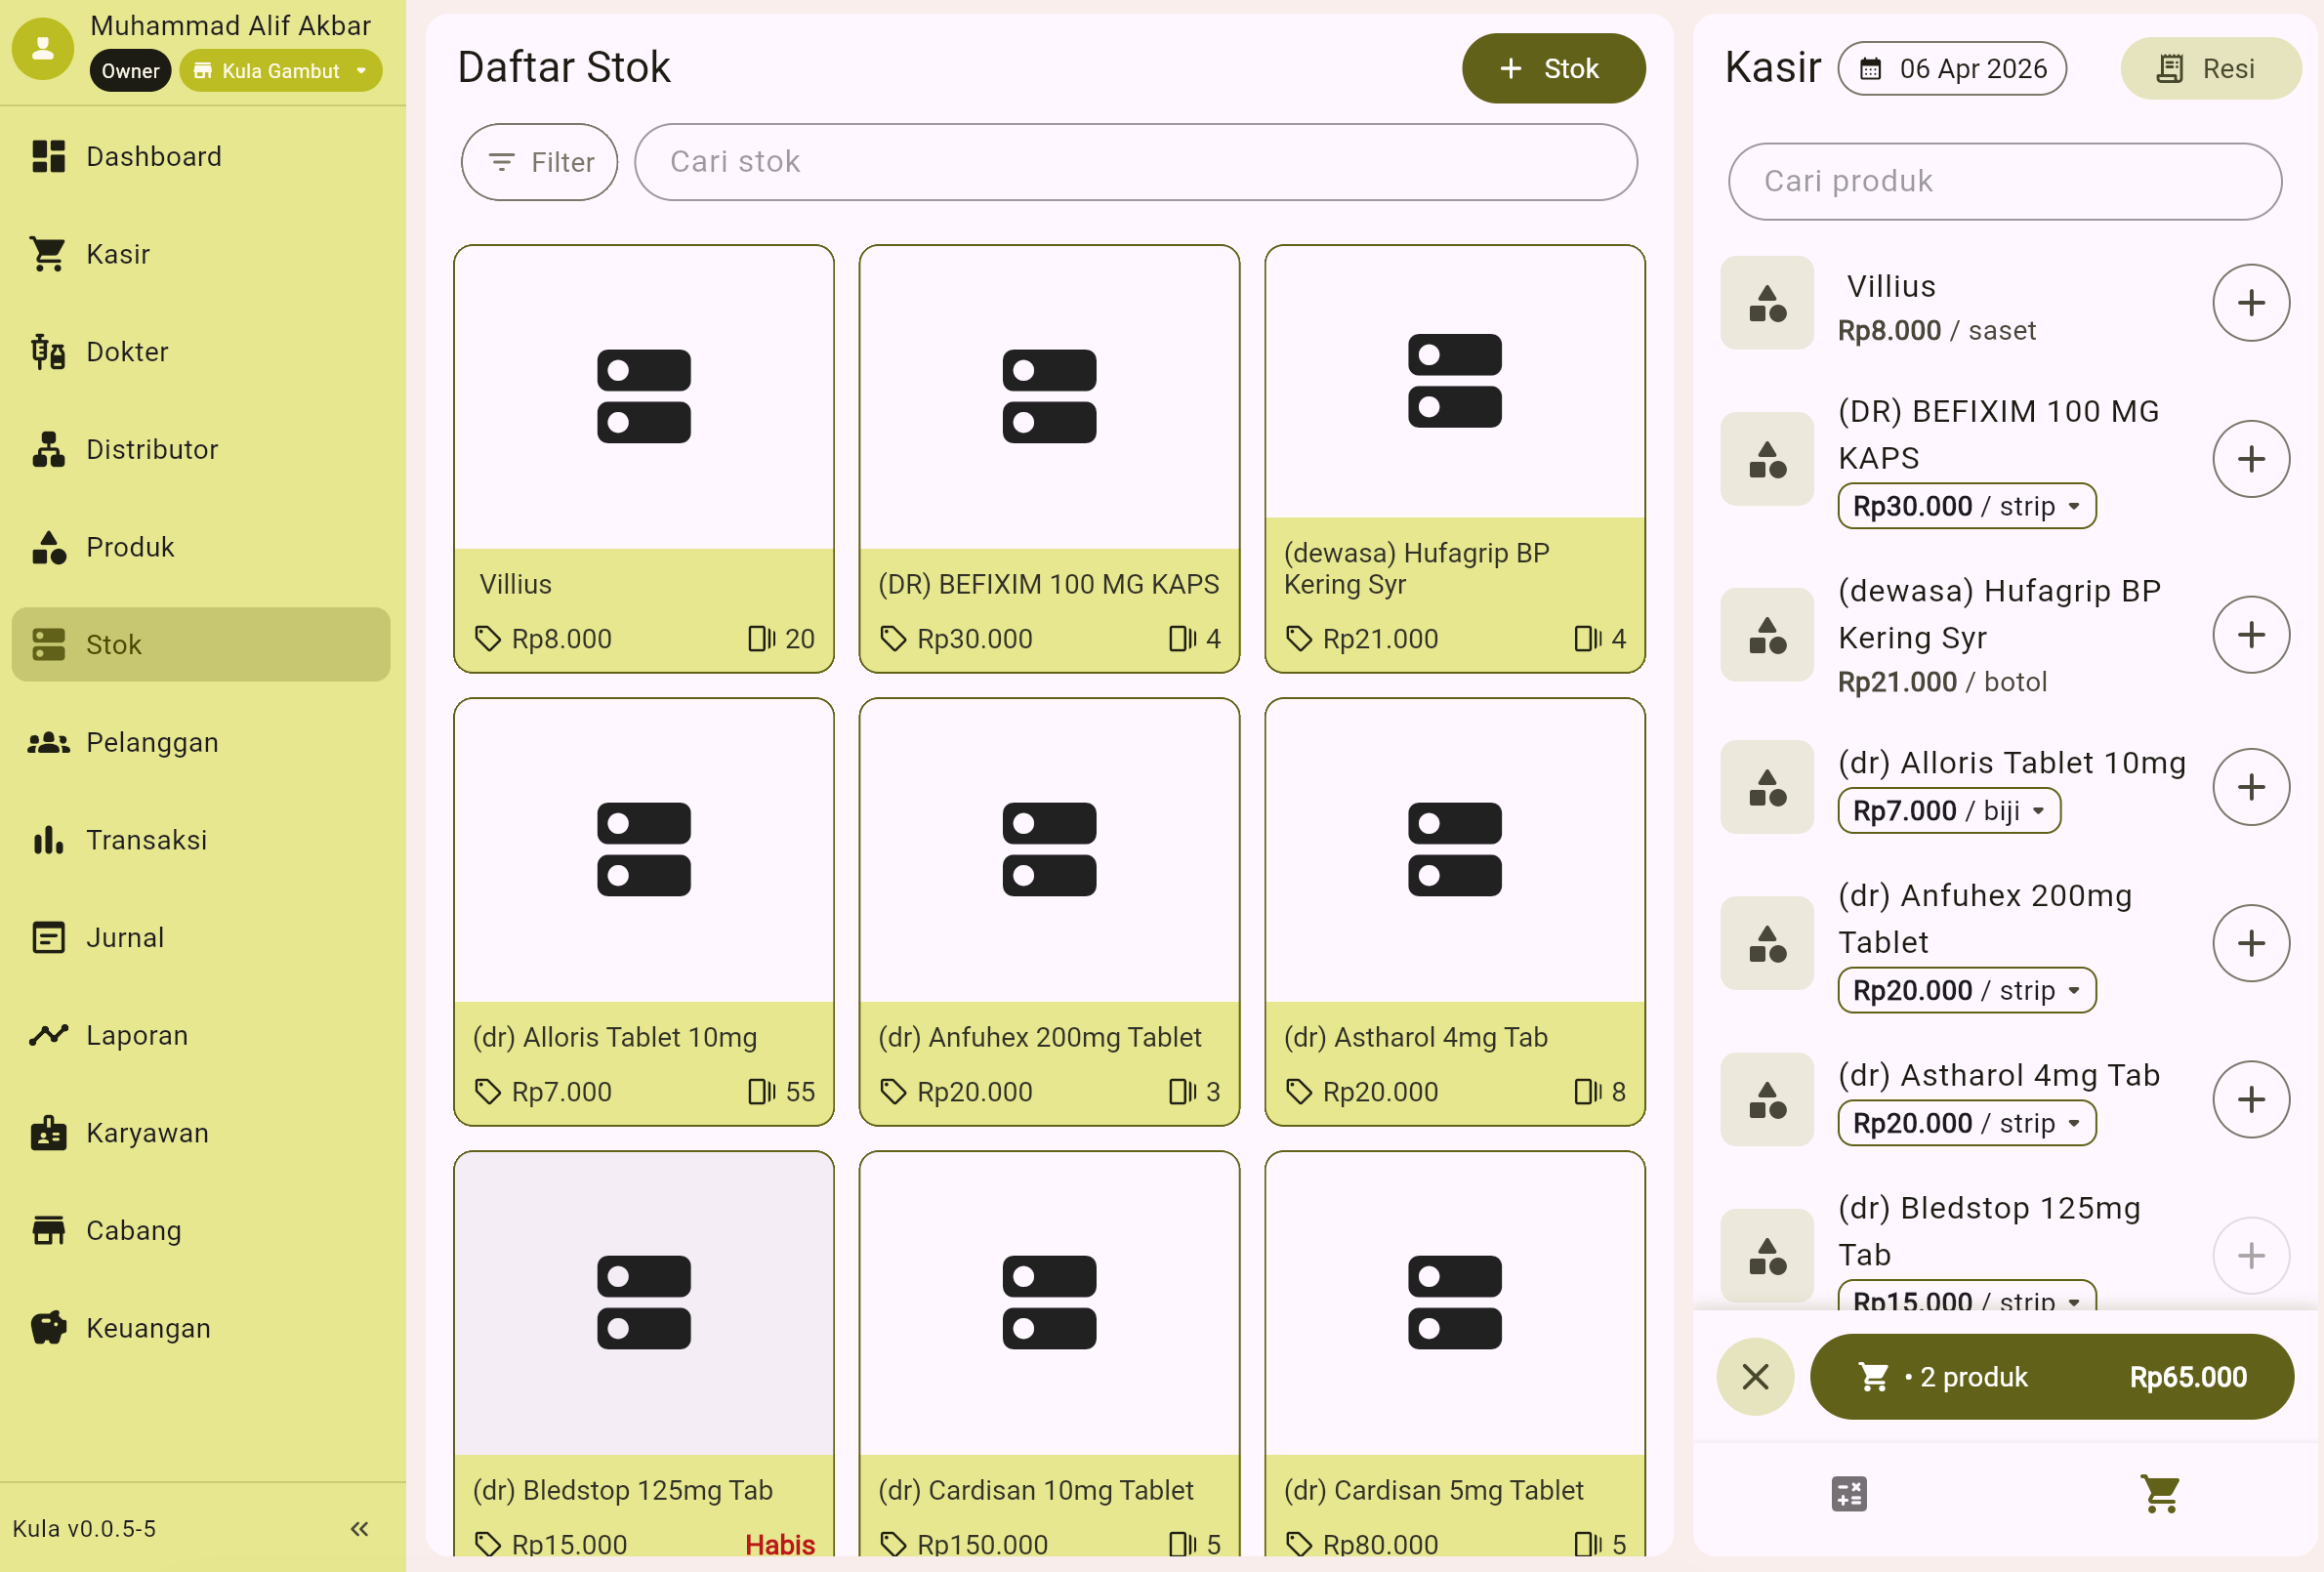Add (dewasa) Hufagrip BP Kering Syr plus
2324x1572 pixels.
[2250, 635]
